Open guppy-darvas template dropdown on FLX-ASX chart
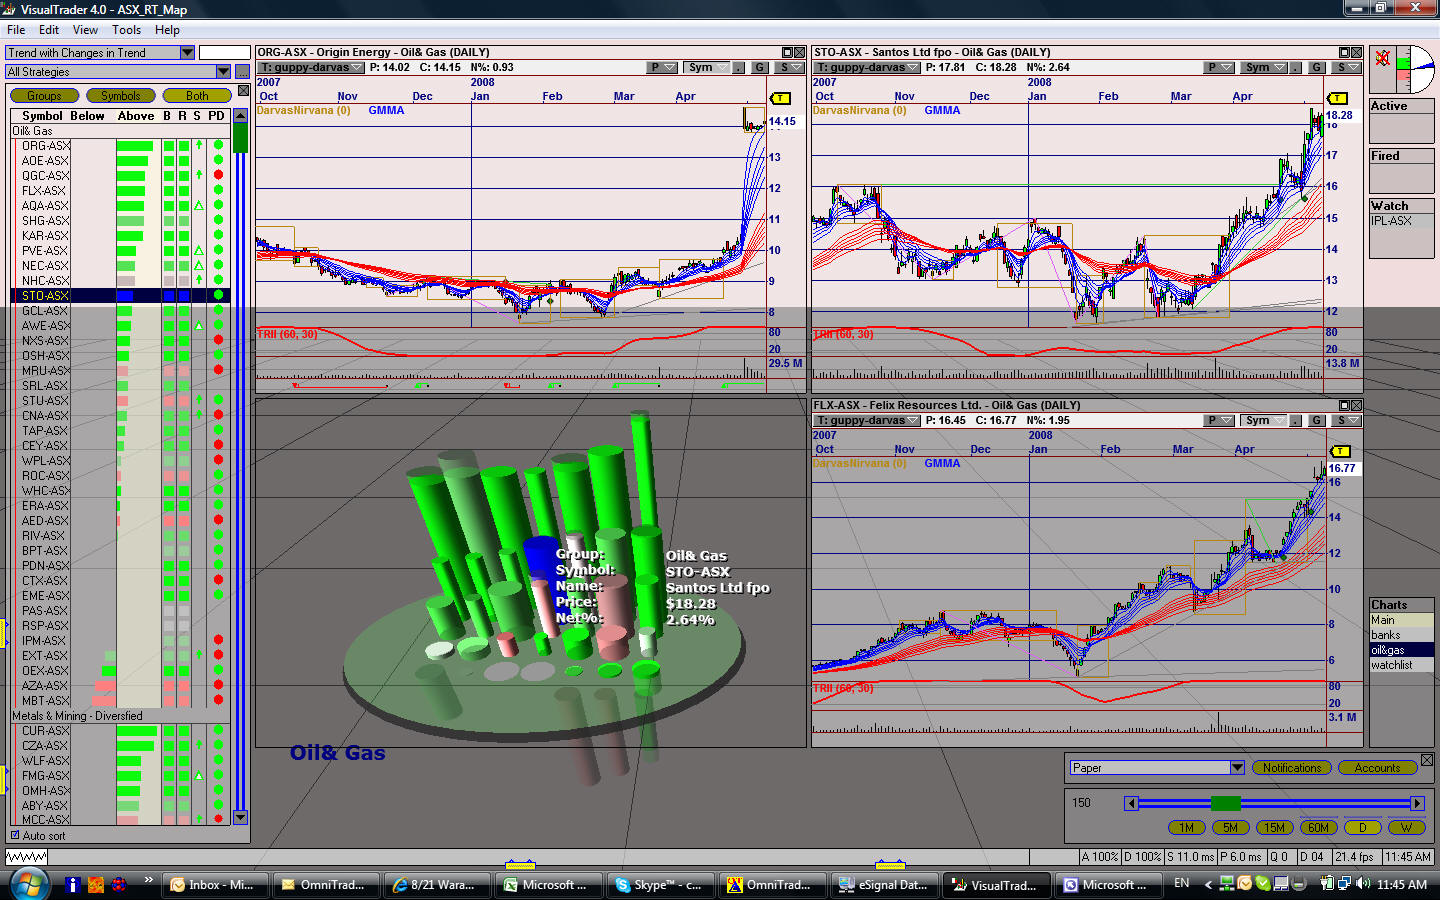 point(866,420)
